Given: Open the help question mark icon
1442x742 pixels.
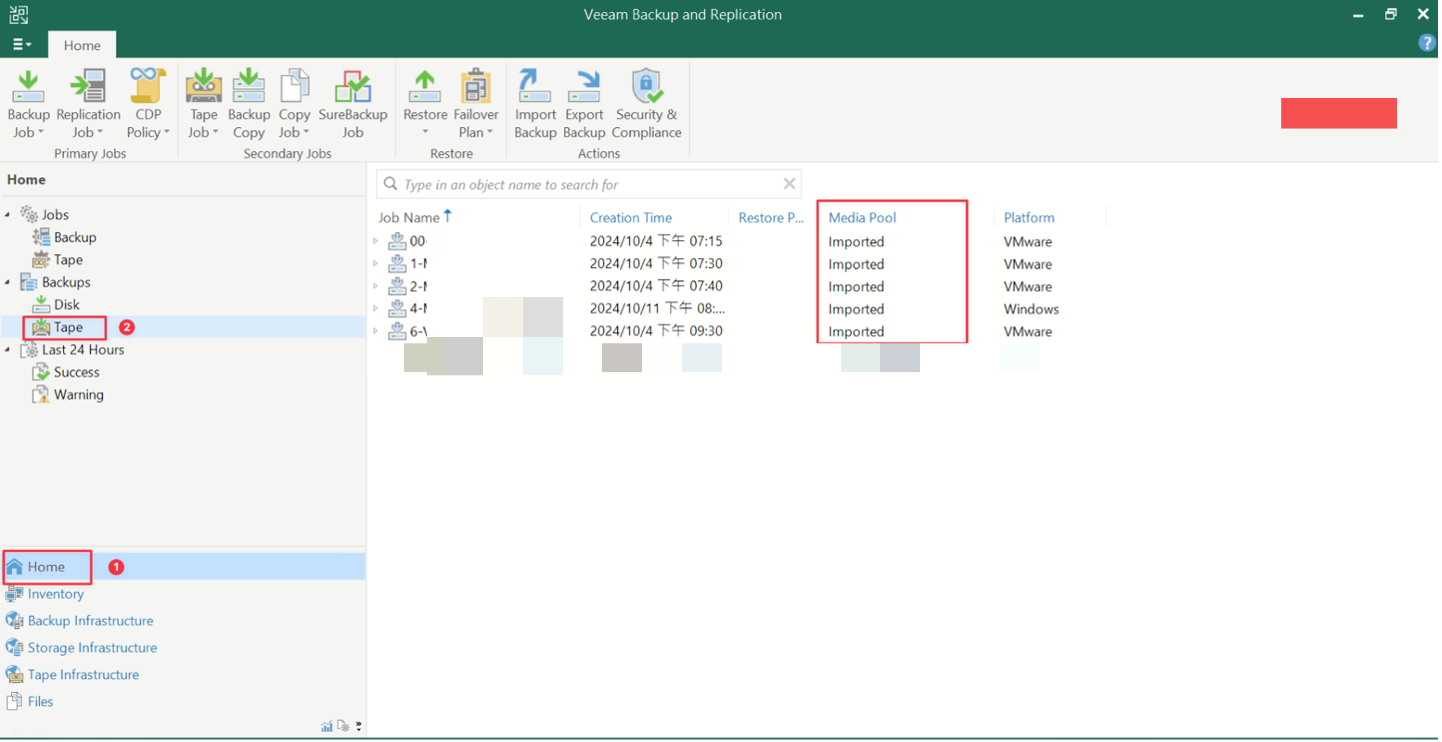Looking at the screenshot, I should [1428, 43].
